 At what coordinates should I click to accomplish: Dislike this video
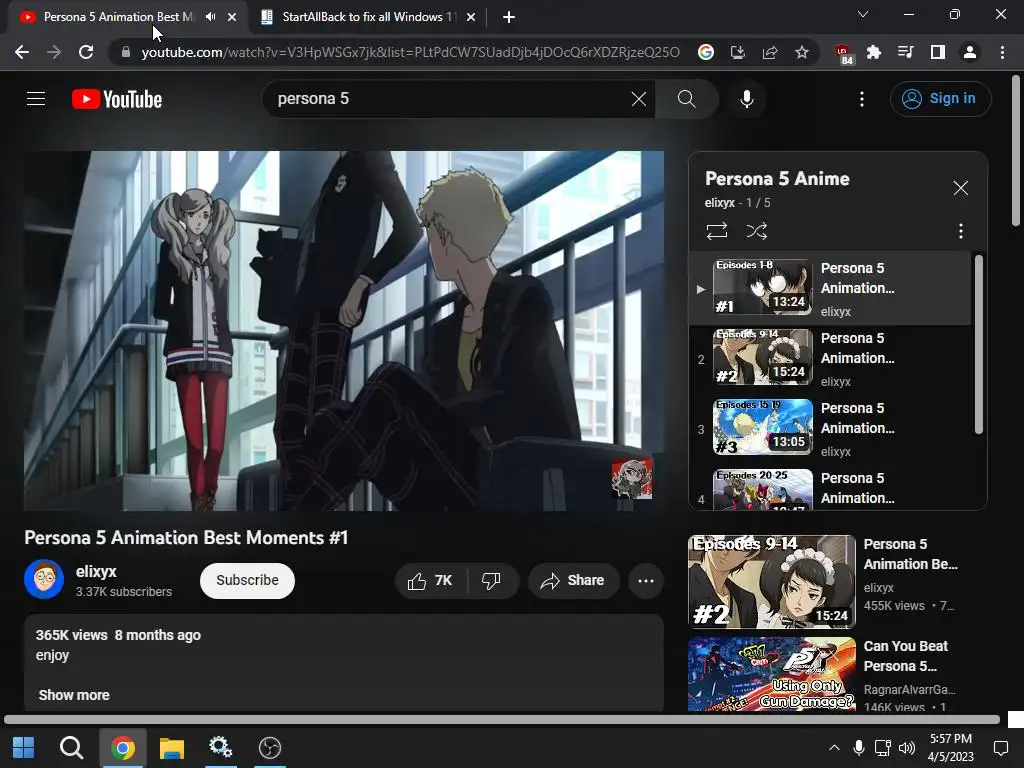point(492,581)
